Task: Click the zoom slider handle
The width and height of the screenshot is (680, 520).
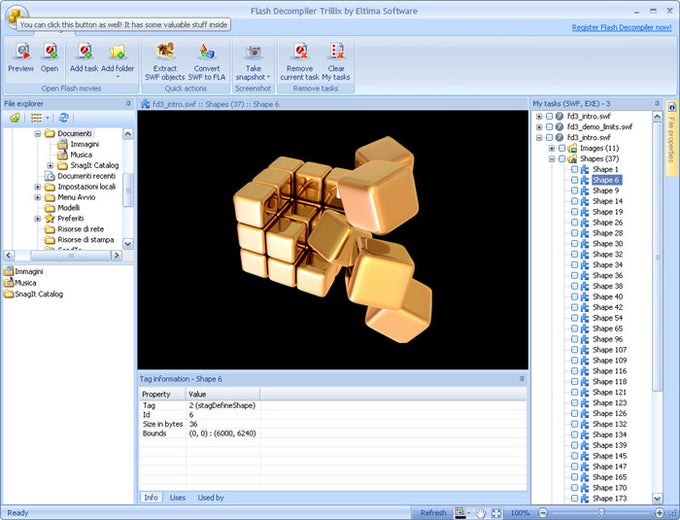Action: 601,513
